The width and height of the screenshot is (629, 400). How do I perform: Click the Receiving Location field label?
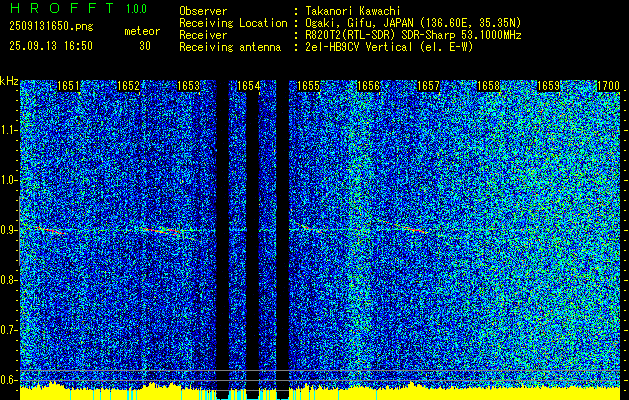[233, 23]
